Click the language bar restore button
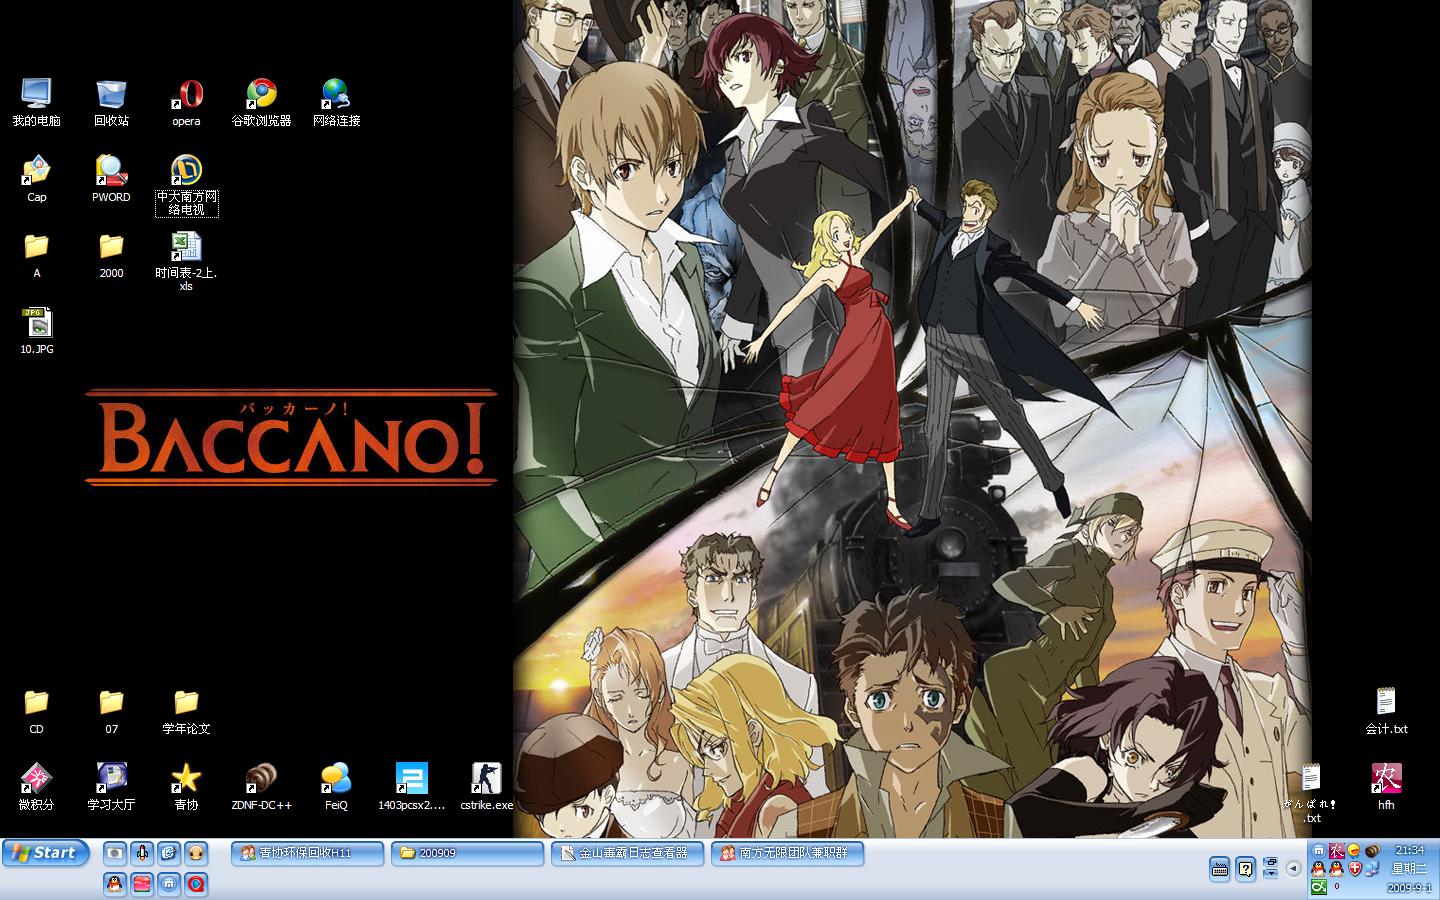Screen dimensions: 1440x900 1271,862
